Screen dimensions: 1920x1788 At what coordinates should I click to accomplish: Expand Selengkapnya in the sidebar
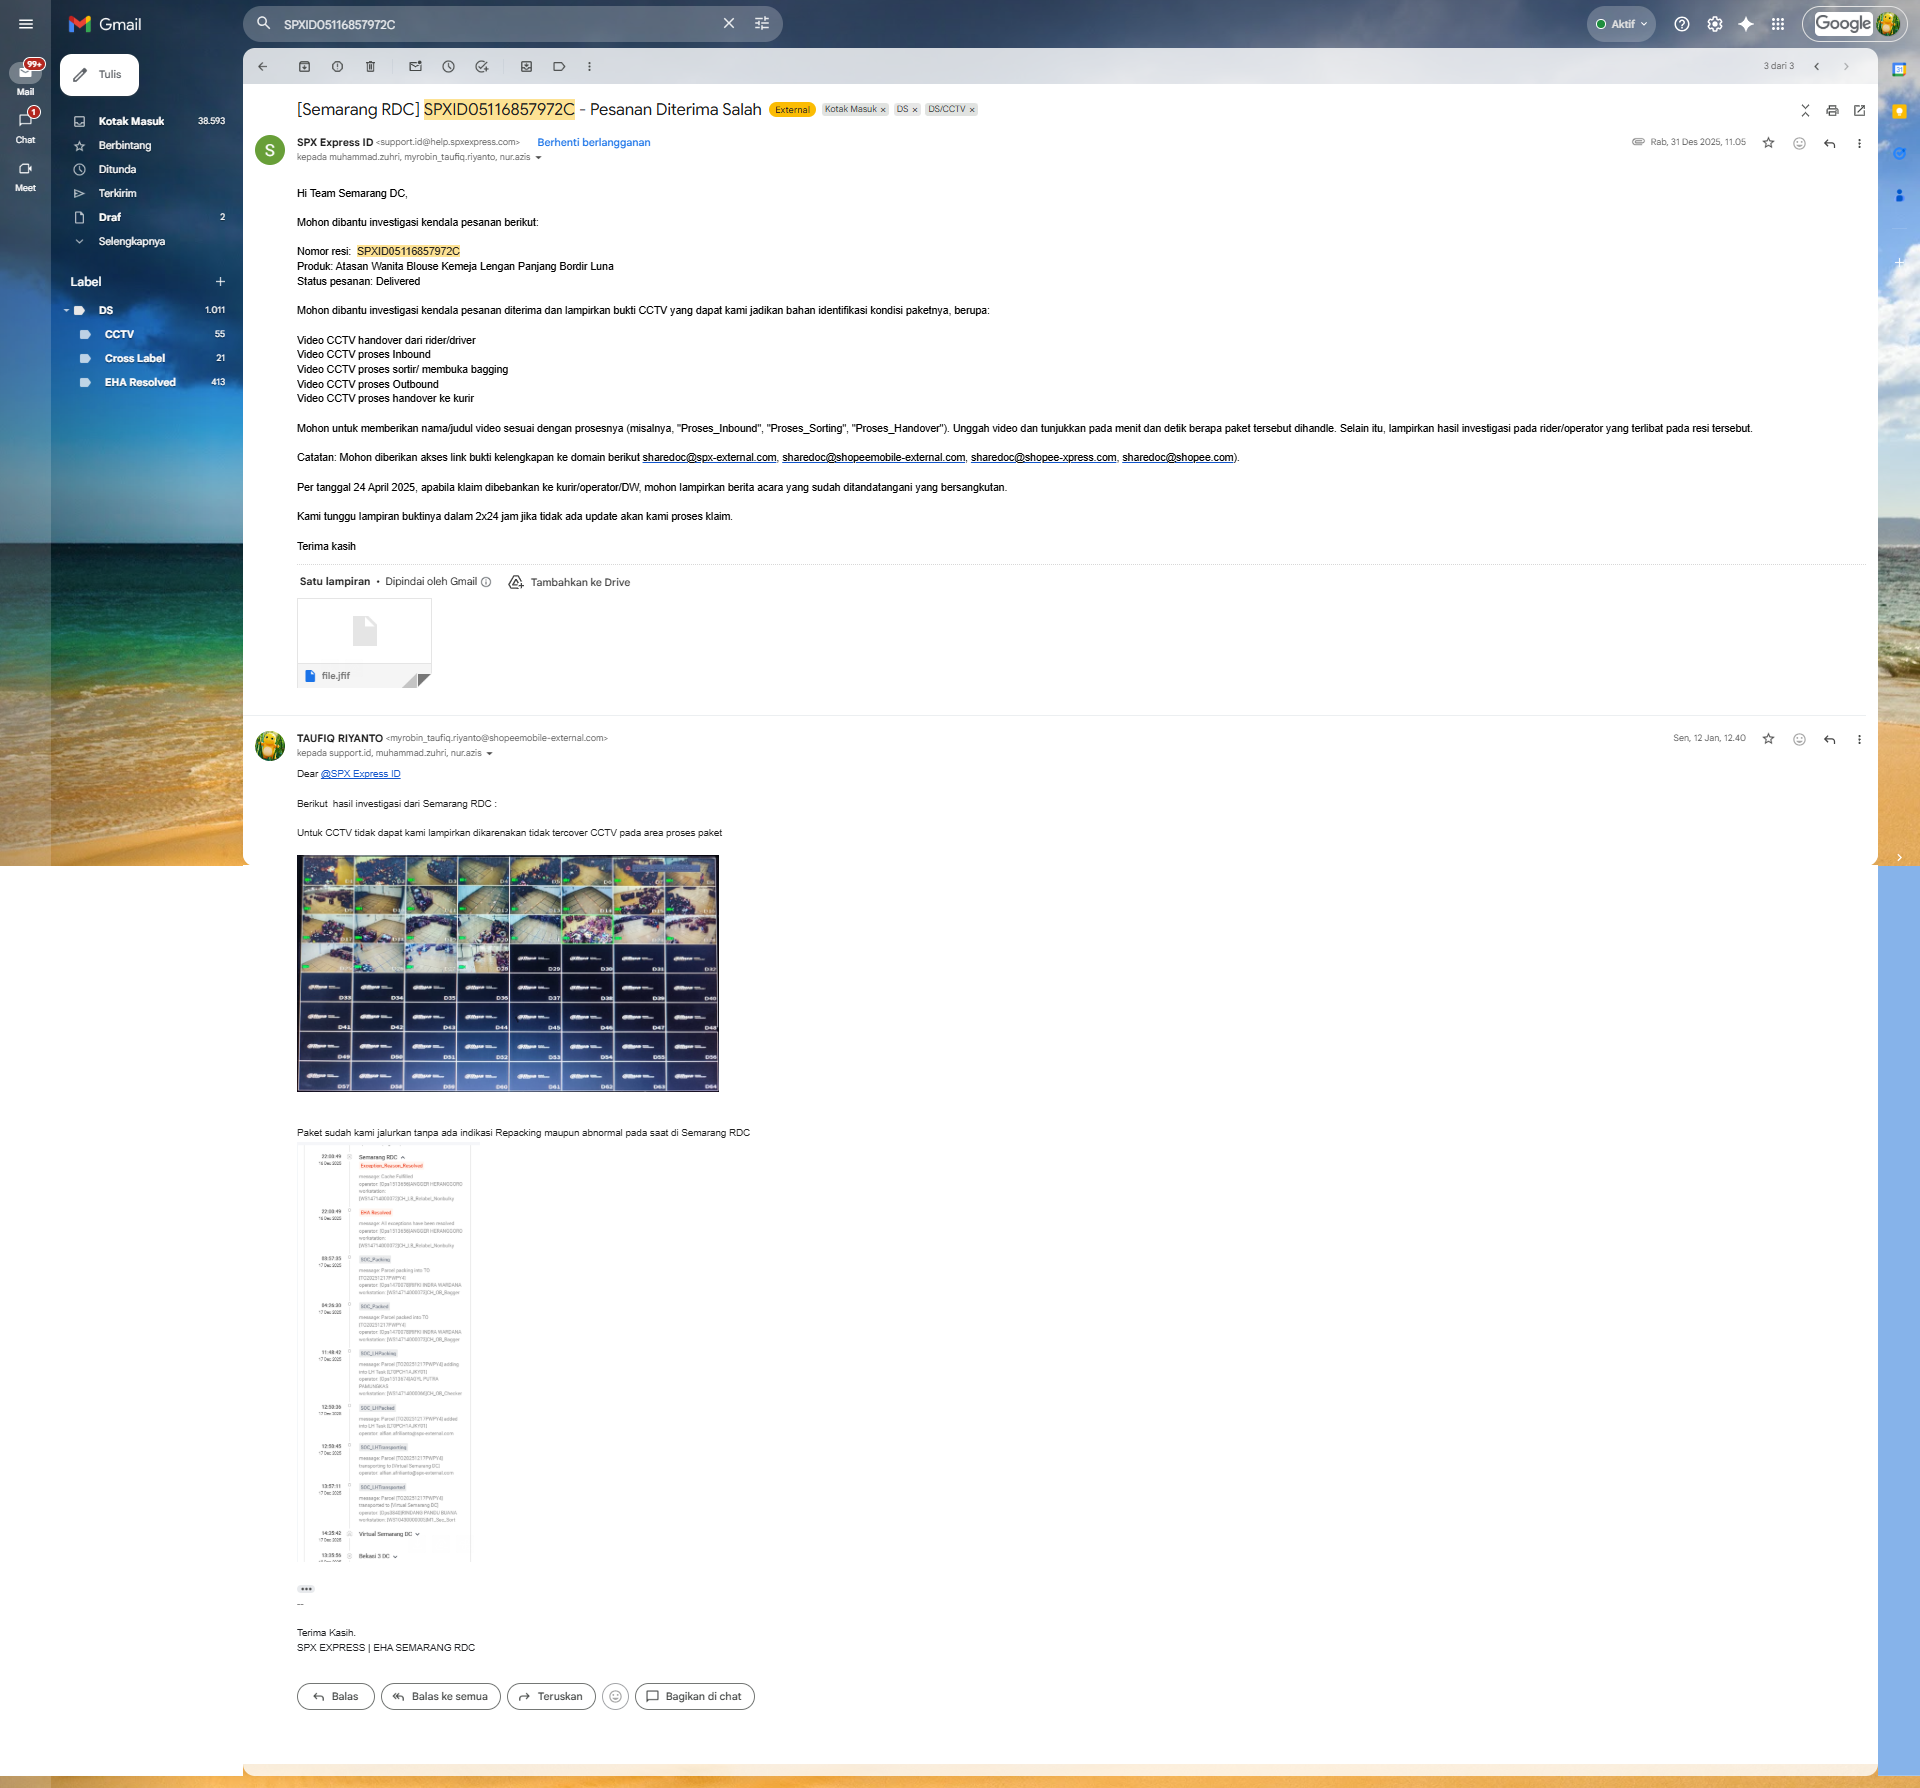131,241
